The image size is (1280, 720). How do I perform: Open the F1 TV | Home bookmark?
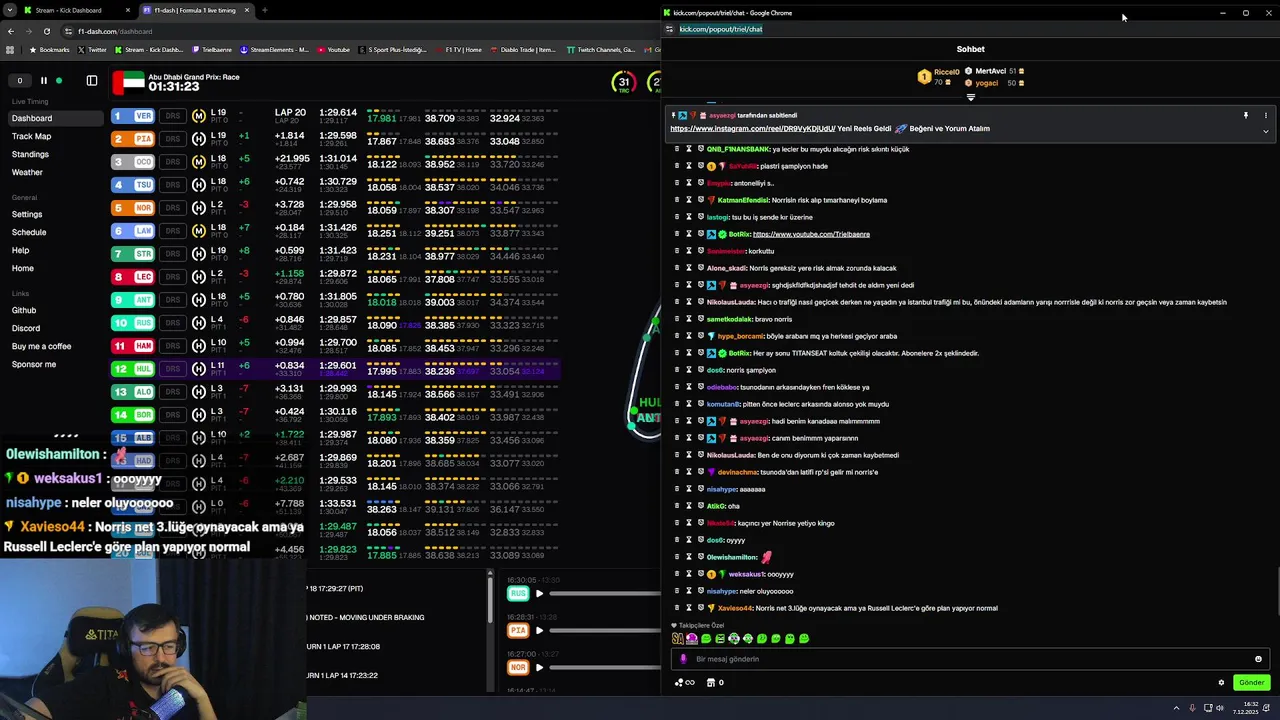458,50
